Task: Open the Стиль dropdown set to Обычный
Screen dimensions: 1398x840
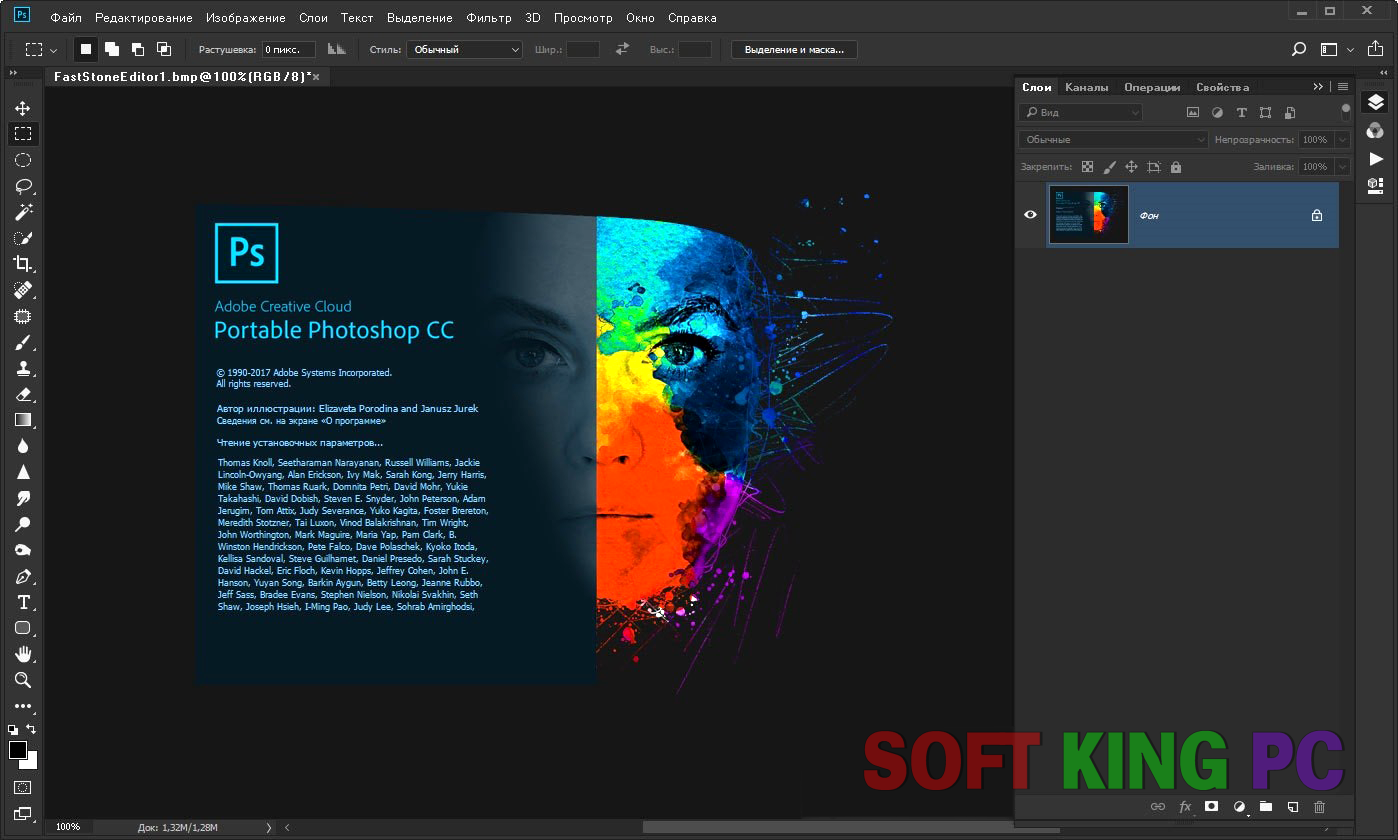Action: pos(464,49)
